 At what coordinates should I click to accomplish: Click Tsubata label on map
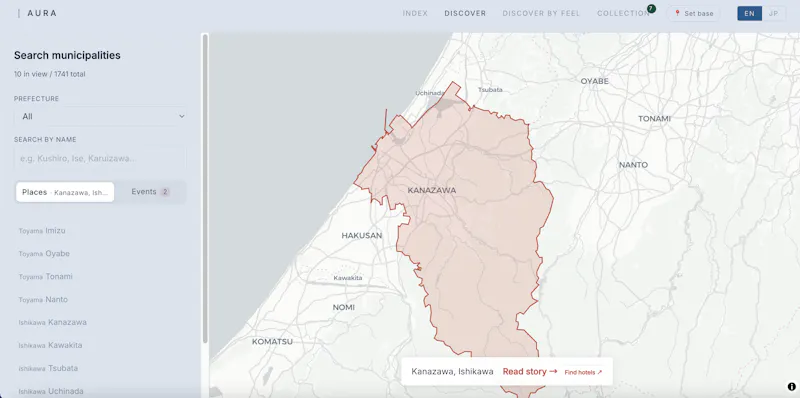pyautogui.click(x=490, y=90)
